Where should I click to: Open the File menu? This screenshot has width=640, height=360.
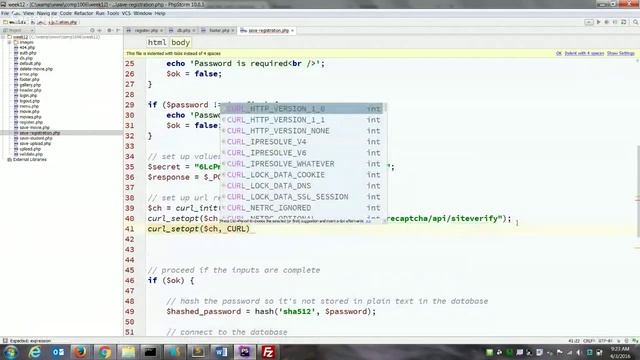coord(5,13)
